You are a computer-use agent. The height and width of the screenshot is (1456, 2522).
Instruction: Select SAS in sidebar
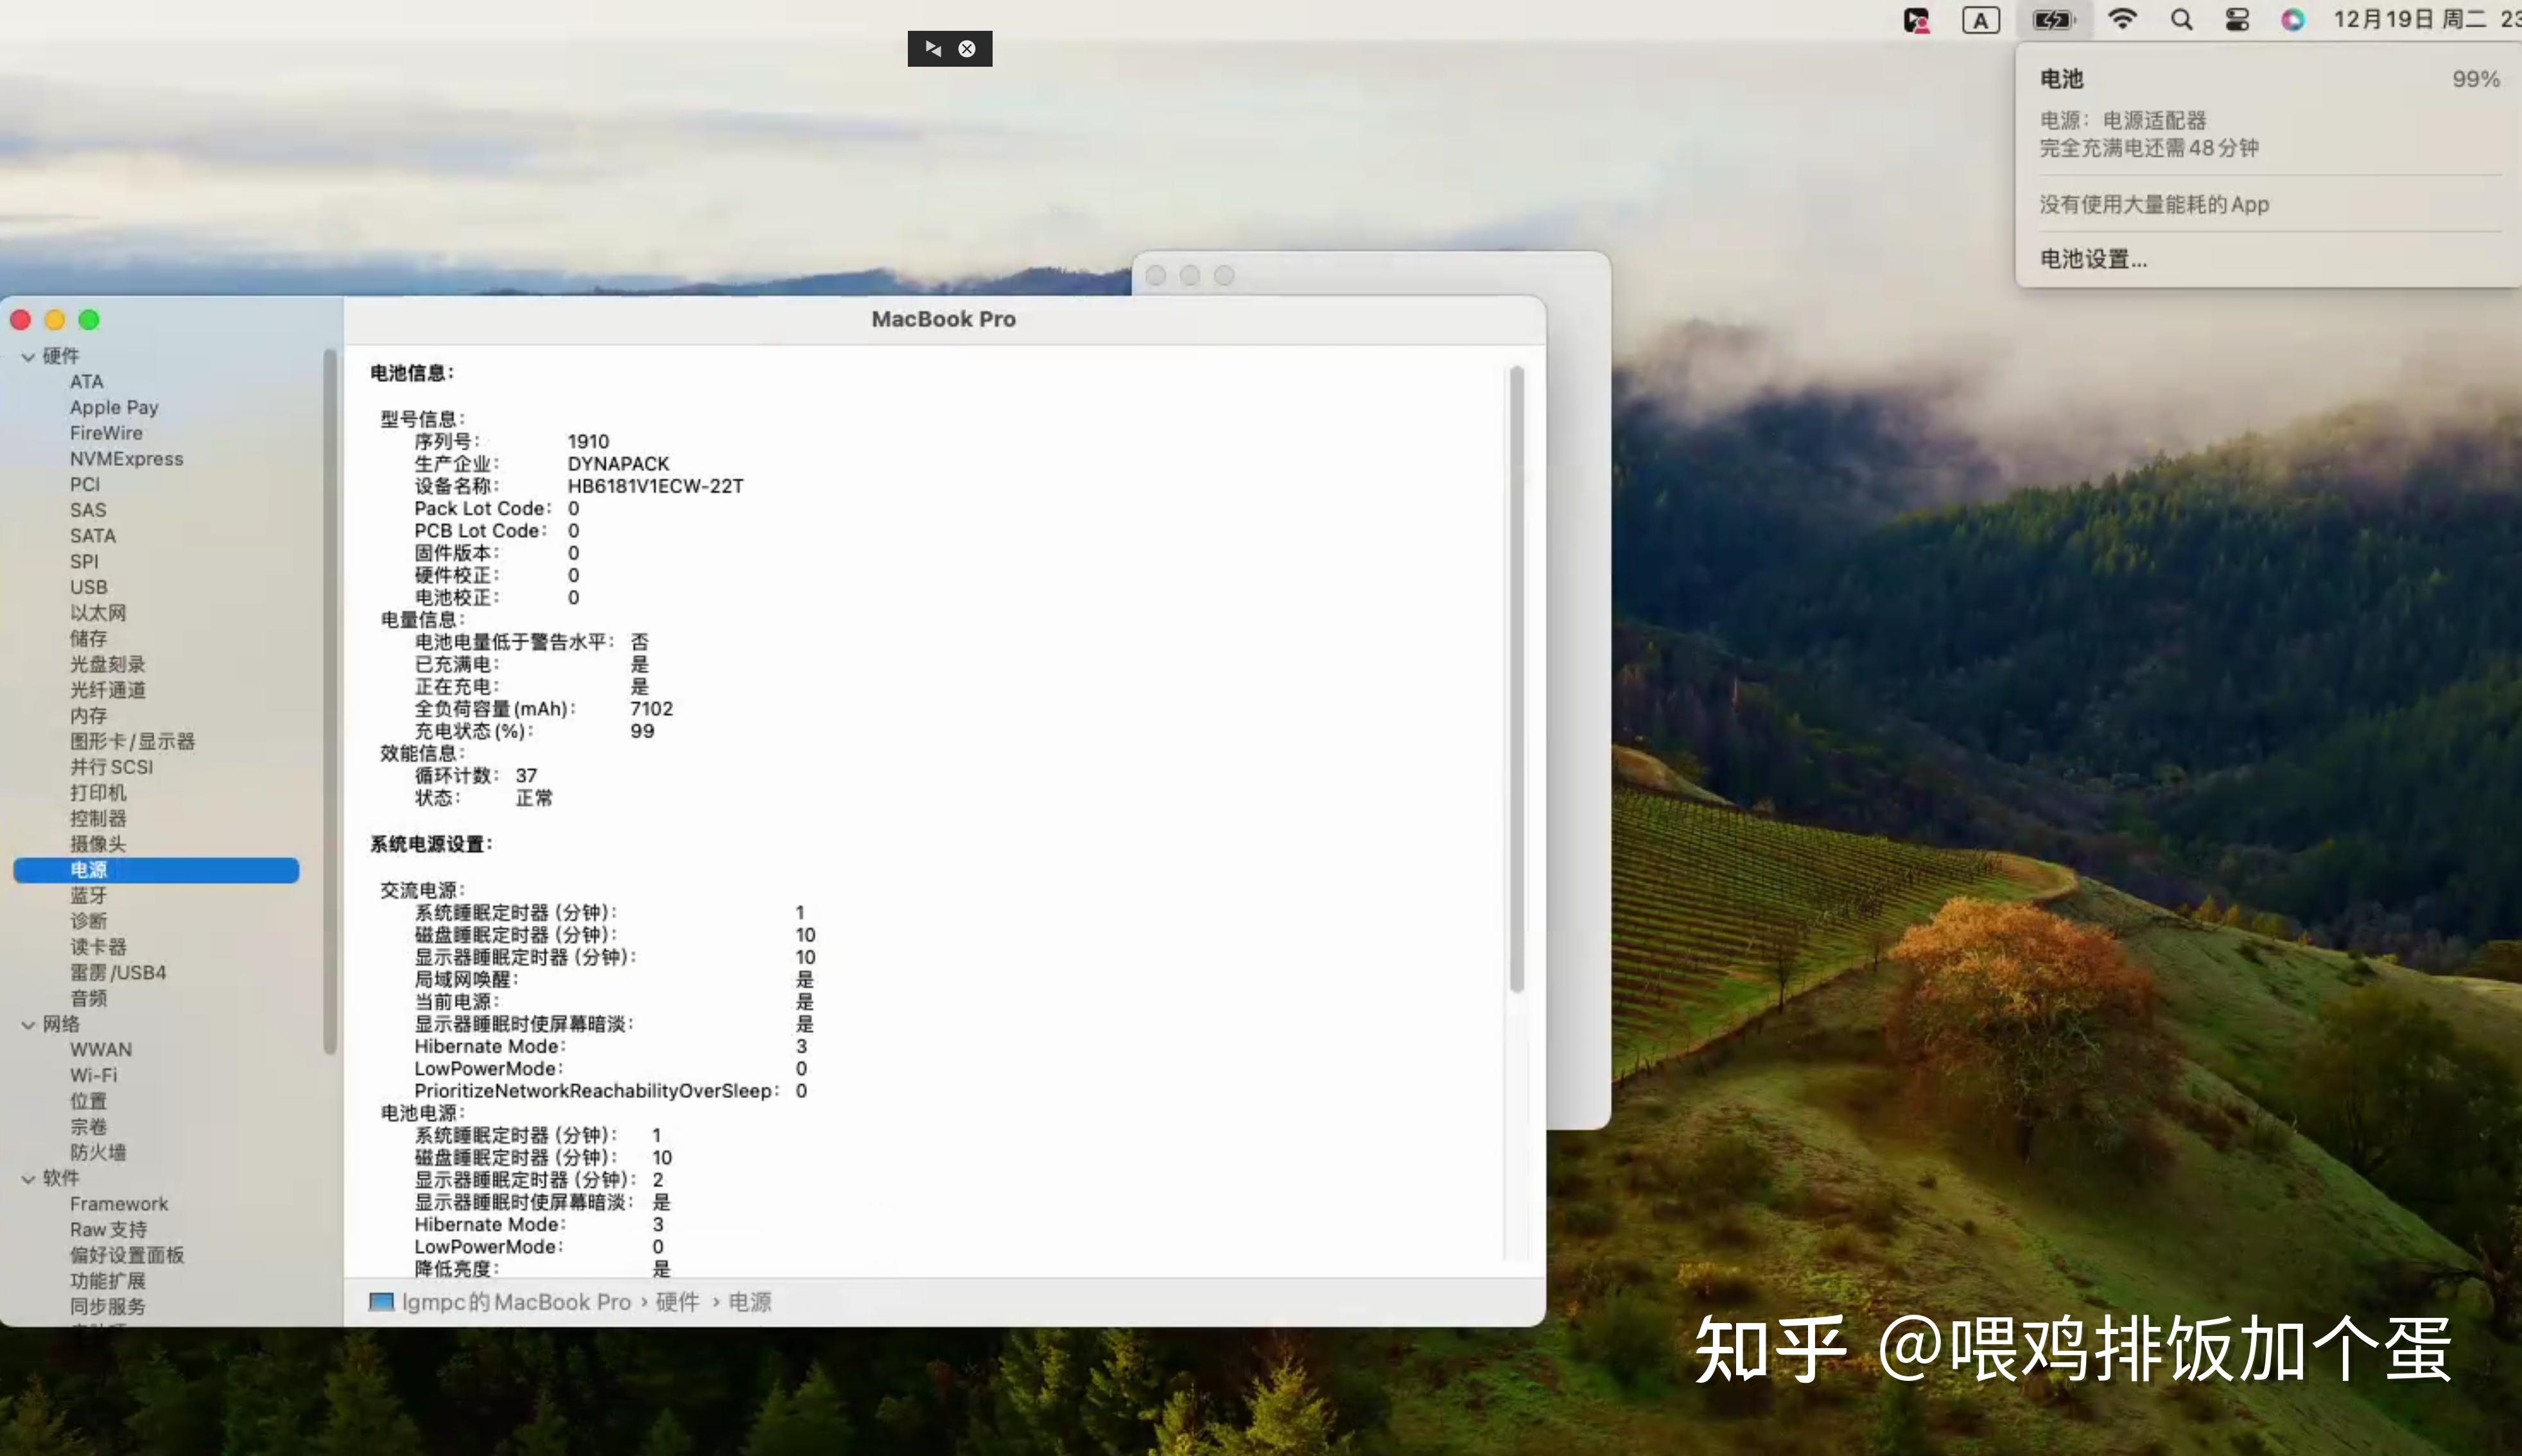pos(88,510)
